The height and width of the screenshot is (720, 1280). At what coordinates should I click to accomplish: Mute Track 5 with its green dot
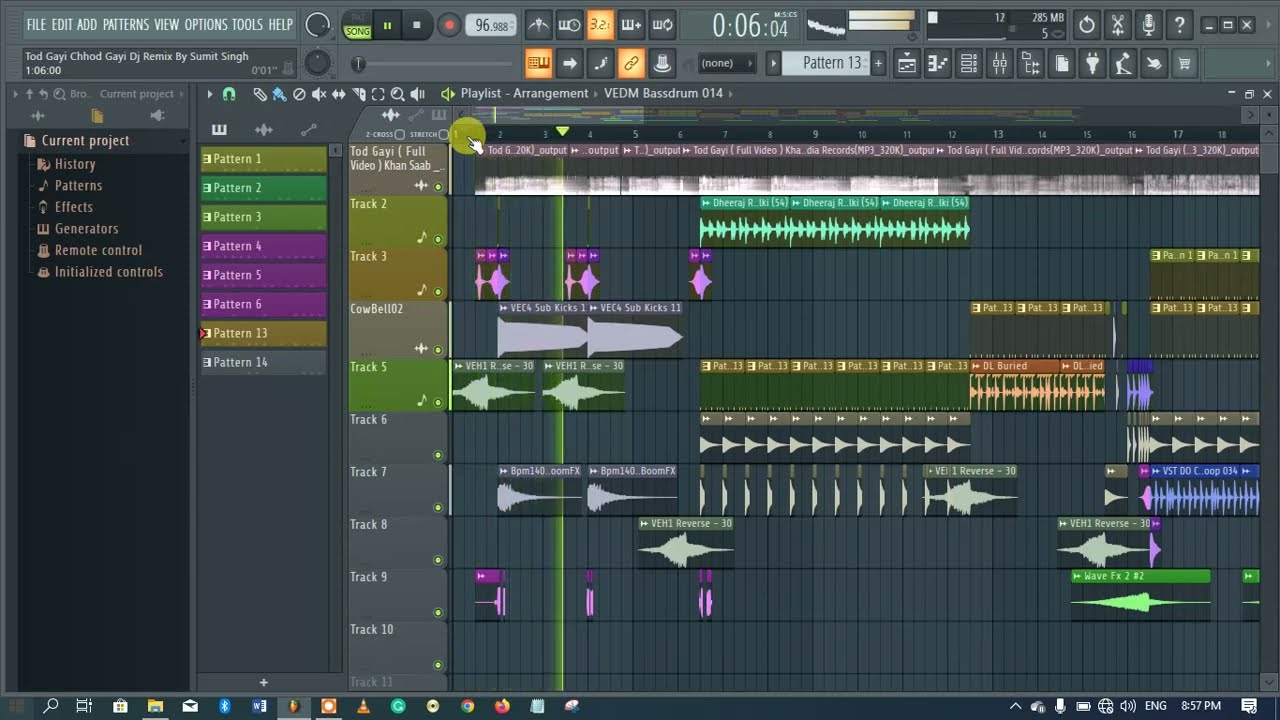click(x=438, y=402)
